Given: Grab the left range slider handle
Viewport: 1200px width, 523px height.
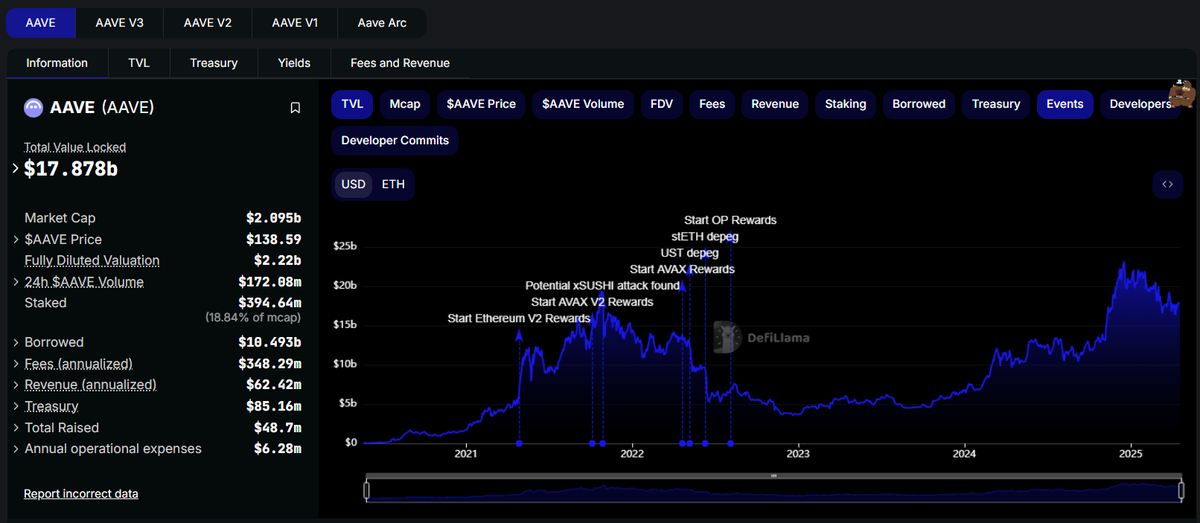Looking at the screenshot, I should pyautogui.click(x=367, y=491).
